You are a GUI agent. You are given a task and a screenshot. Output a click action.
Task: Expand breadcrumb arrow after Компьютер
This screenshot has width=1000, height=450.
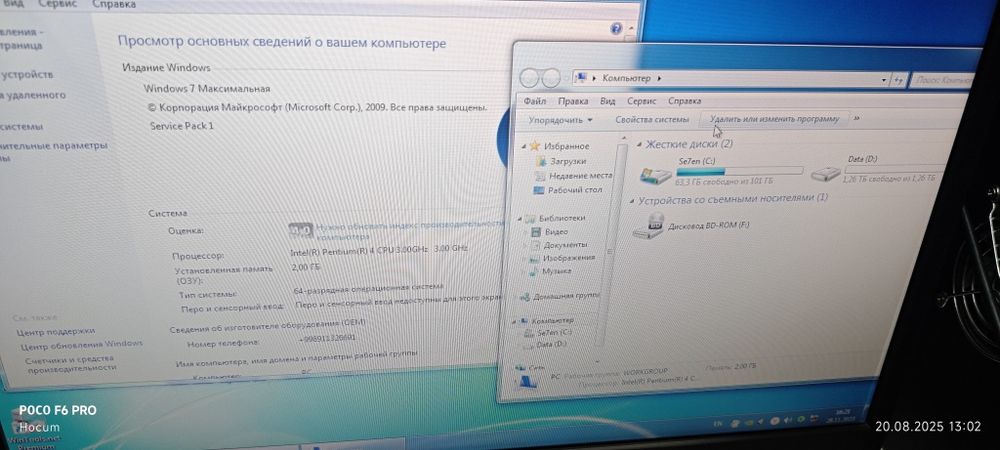(659, 78)
